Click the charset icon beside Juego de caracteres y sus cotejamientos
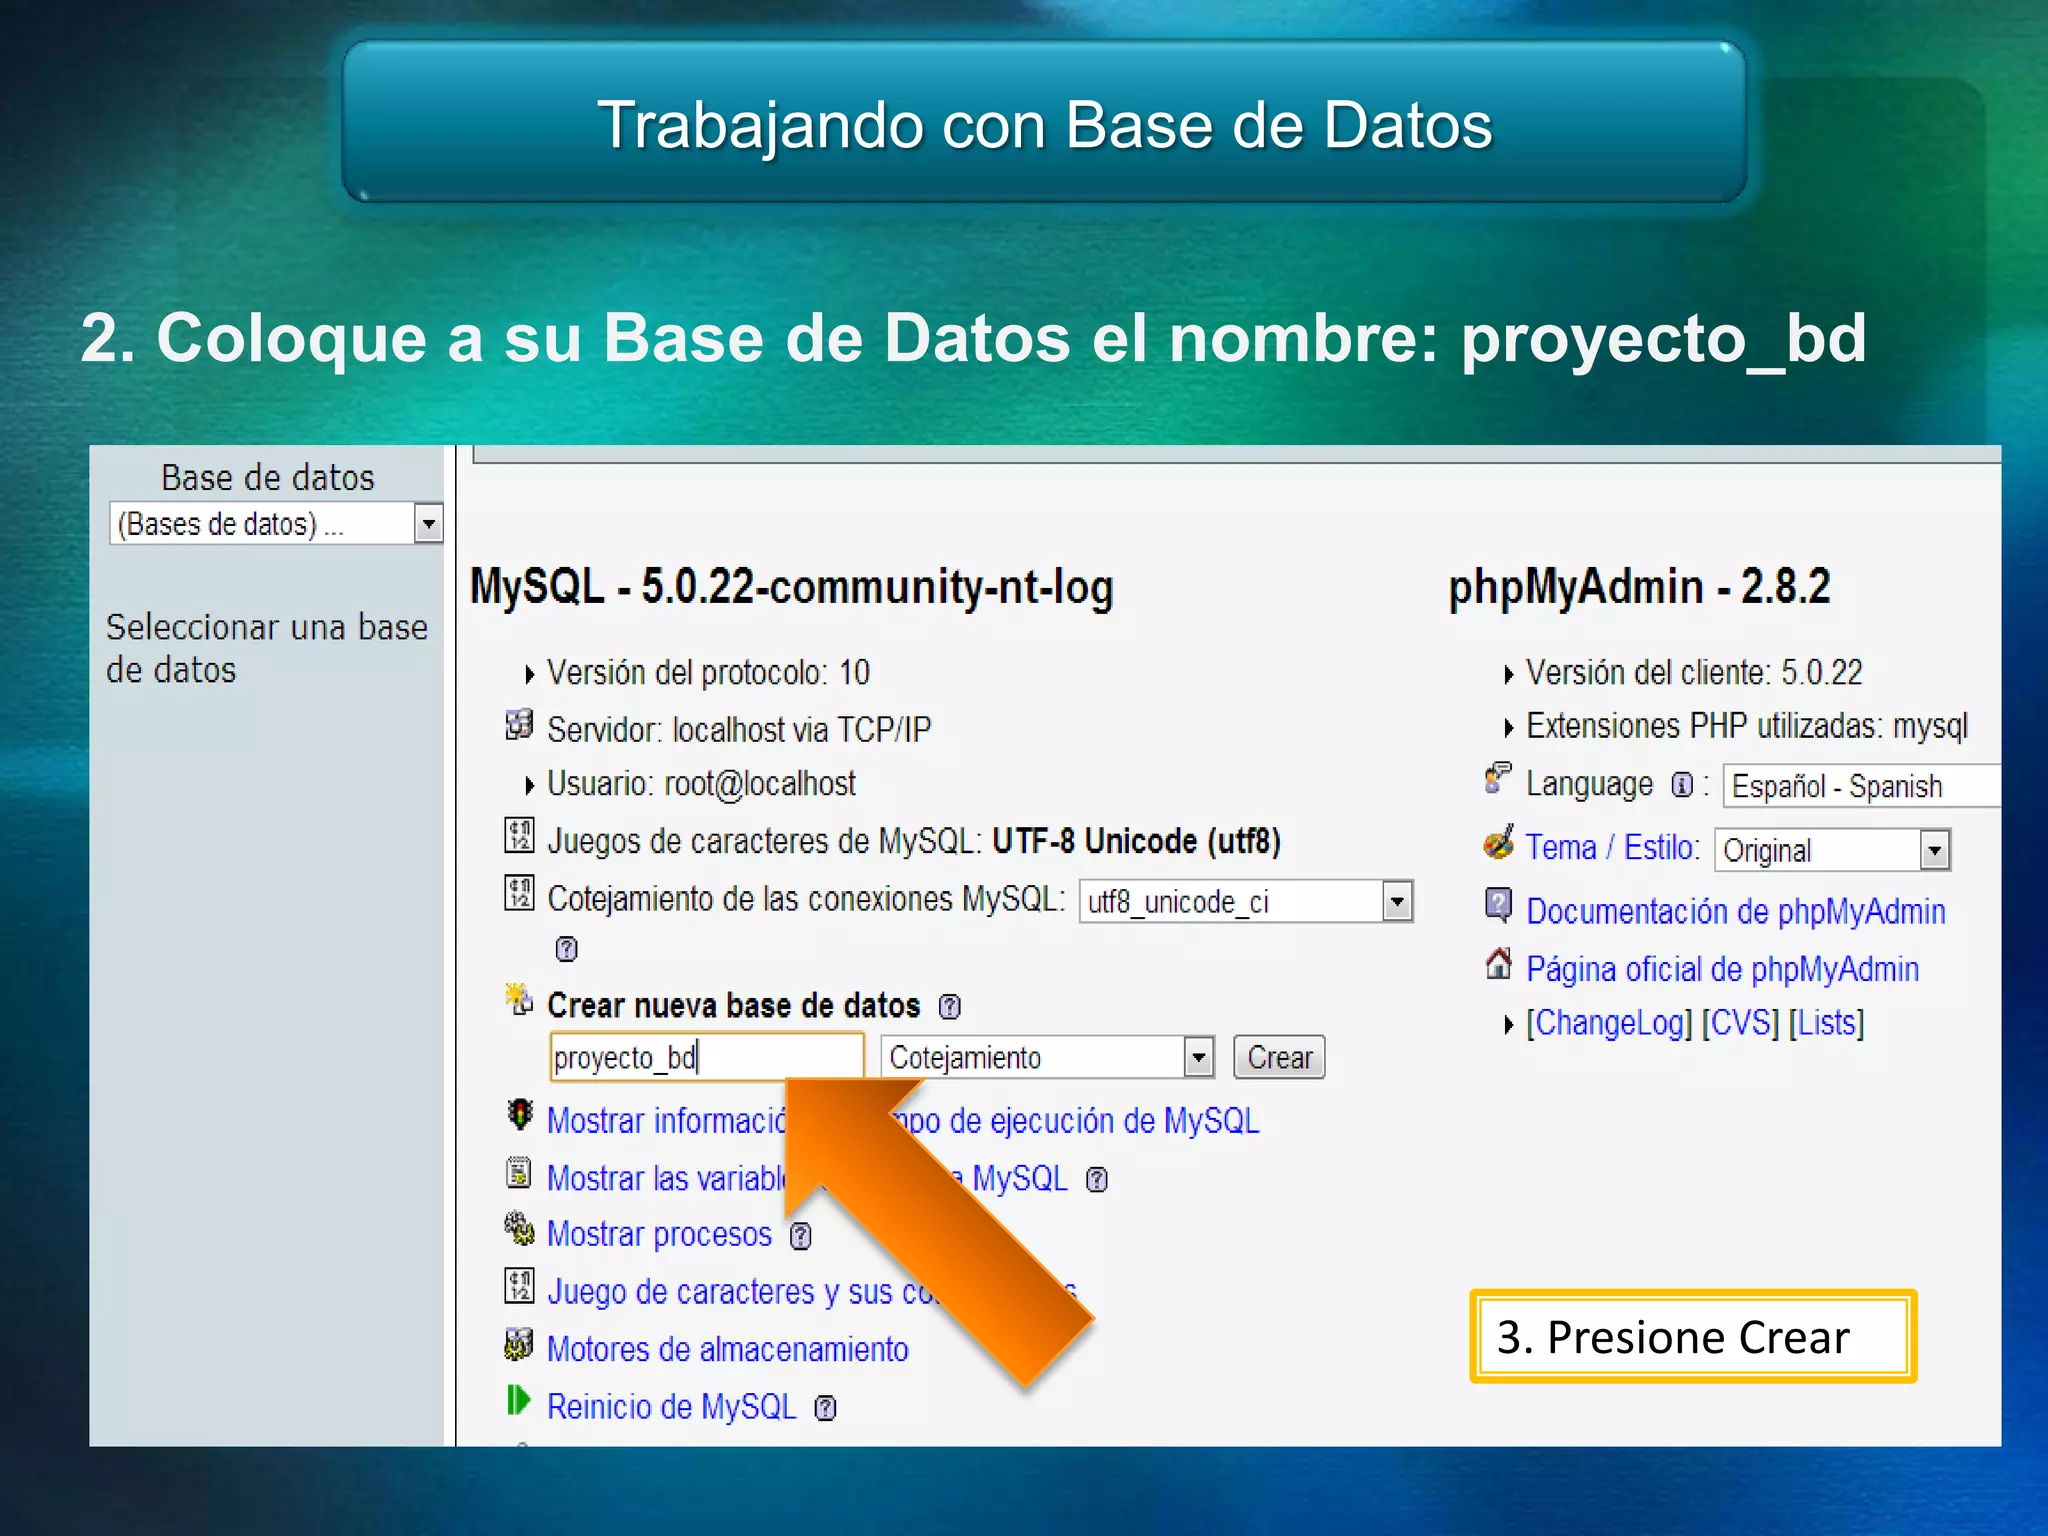The height and width of the screenshot is (1536, 2048). 519,1286
